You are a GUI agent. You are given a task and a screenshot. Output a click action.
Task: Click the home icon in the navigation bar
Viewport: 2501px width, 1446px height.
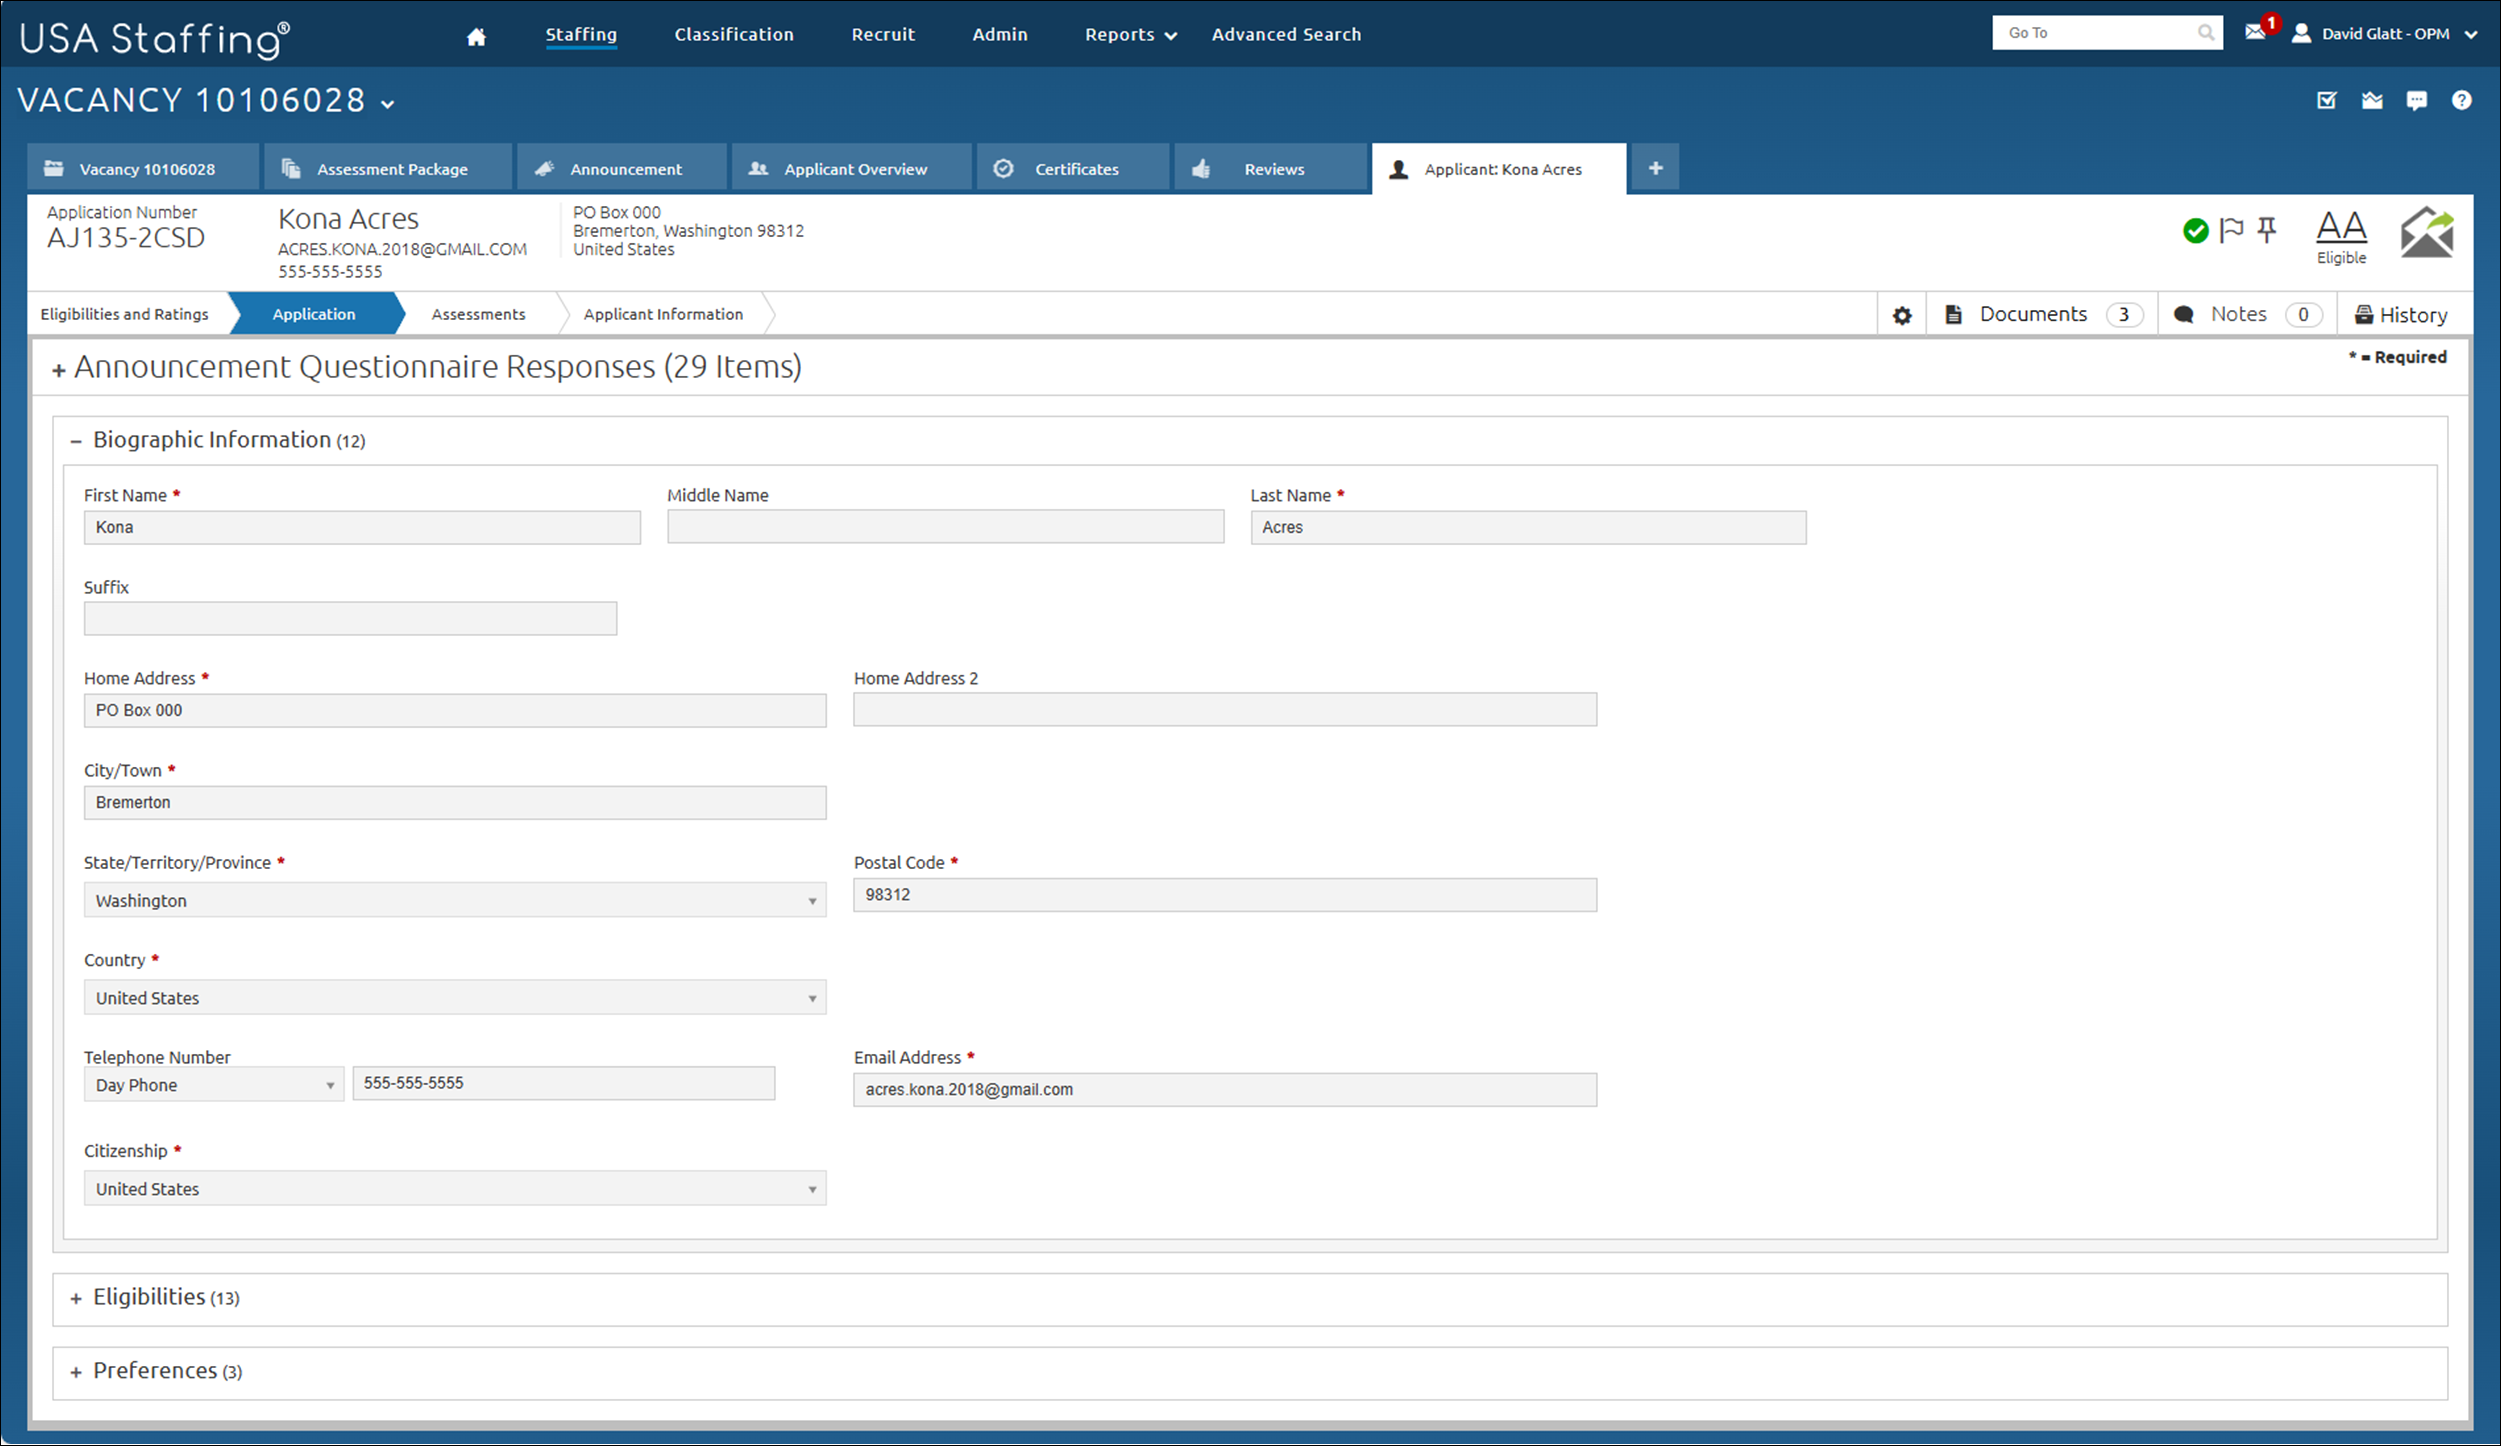(476, 37)
